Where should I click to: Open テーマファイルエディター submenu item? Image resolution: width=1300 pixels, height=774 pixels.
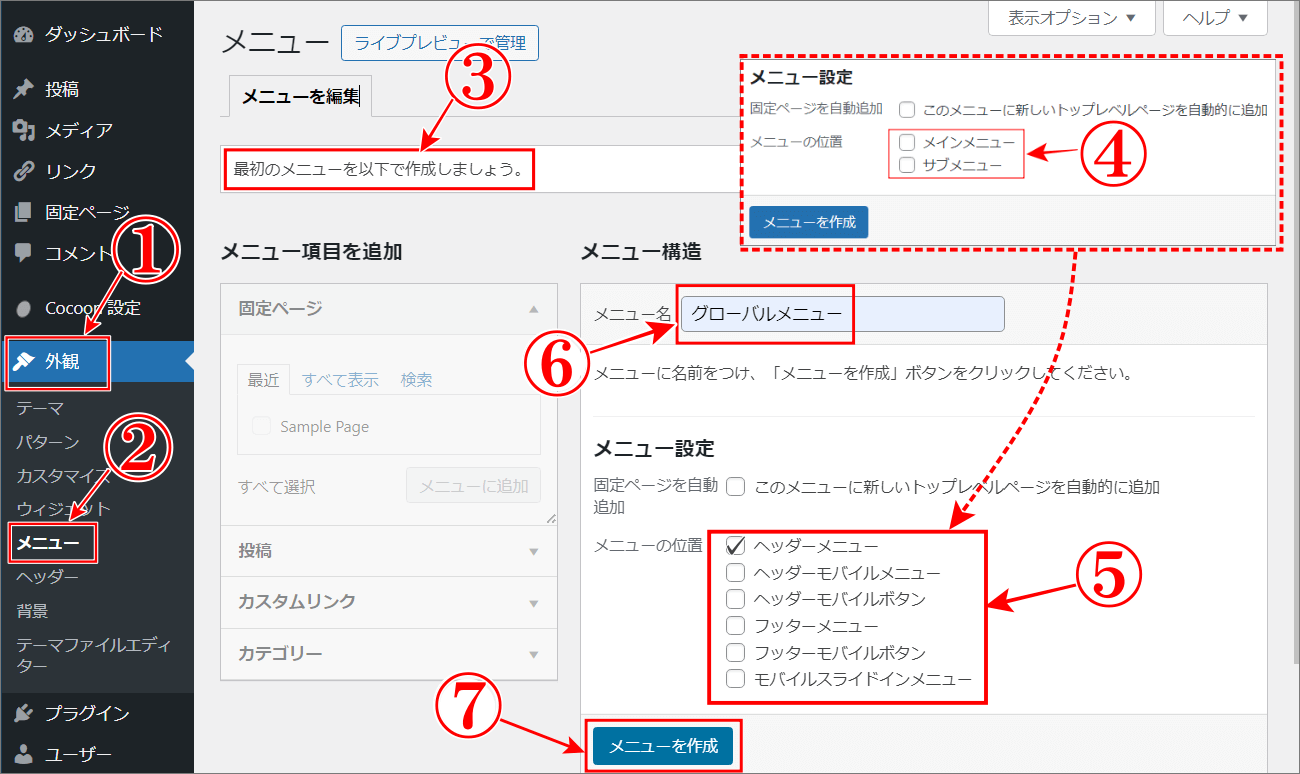point(94,654)
